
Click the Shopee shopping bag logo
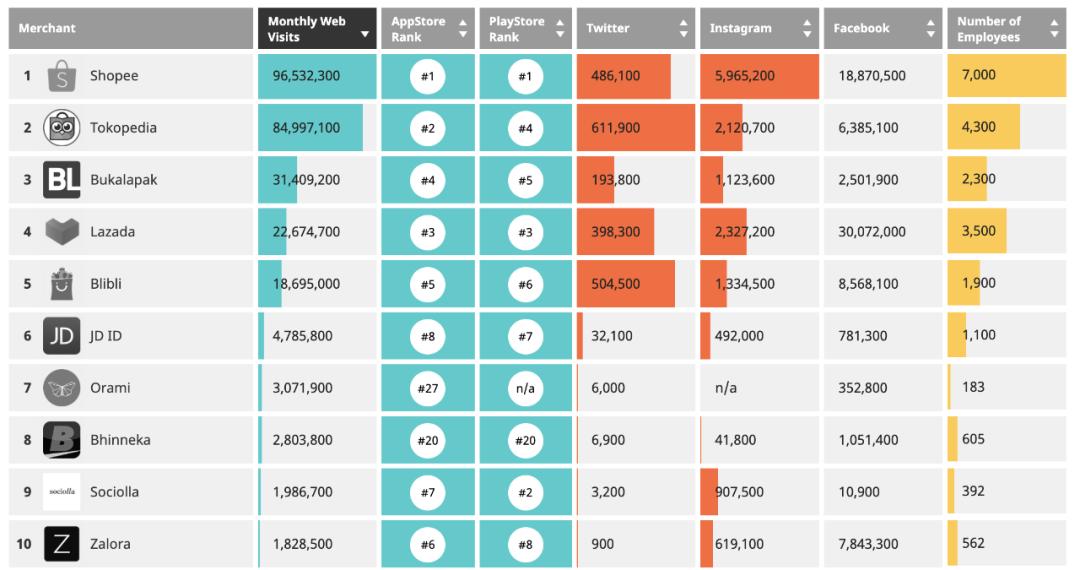[61, 76]
